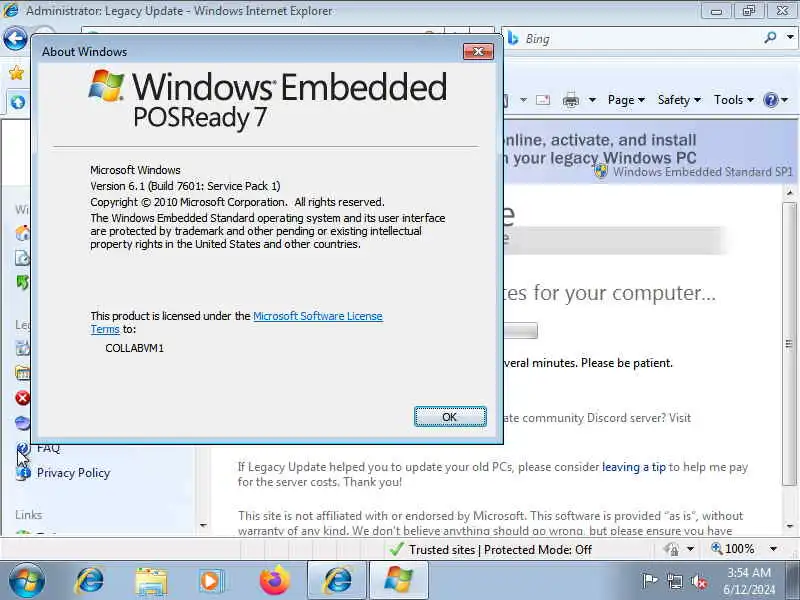Open the Windows Start orb

click(27, 581)
